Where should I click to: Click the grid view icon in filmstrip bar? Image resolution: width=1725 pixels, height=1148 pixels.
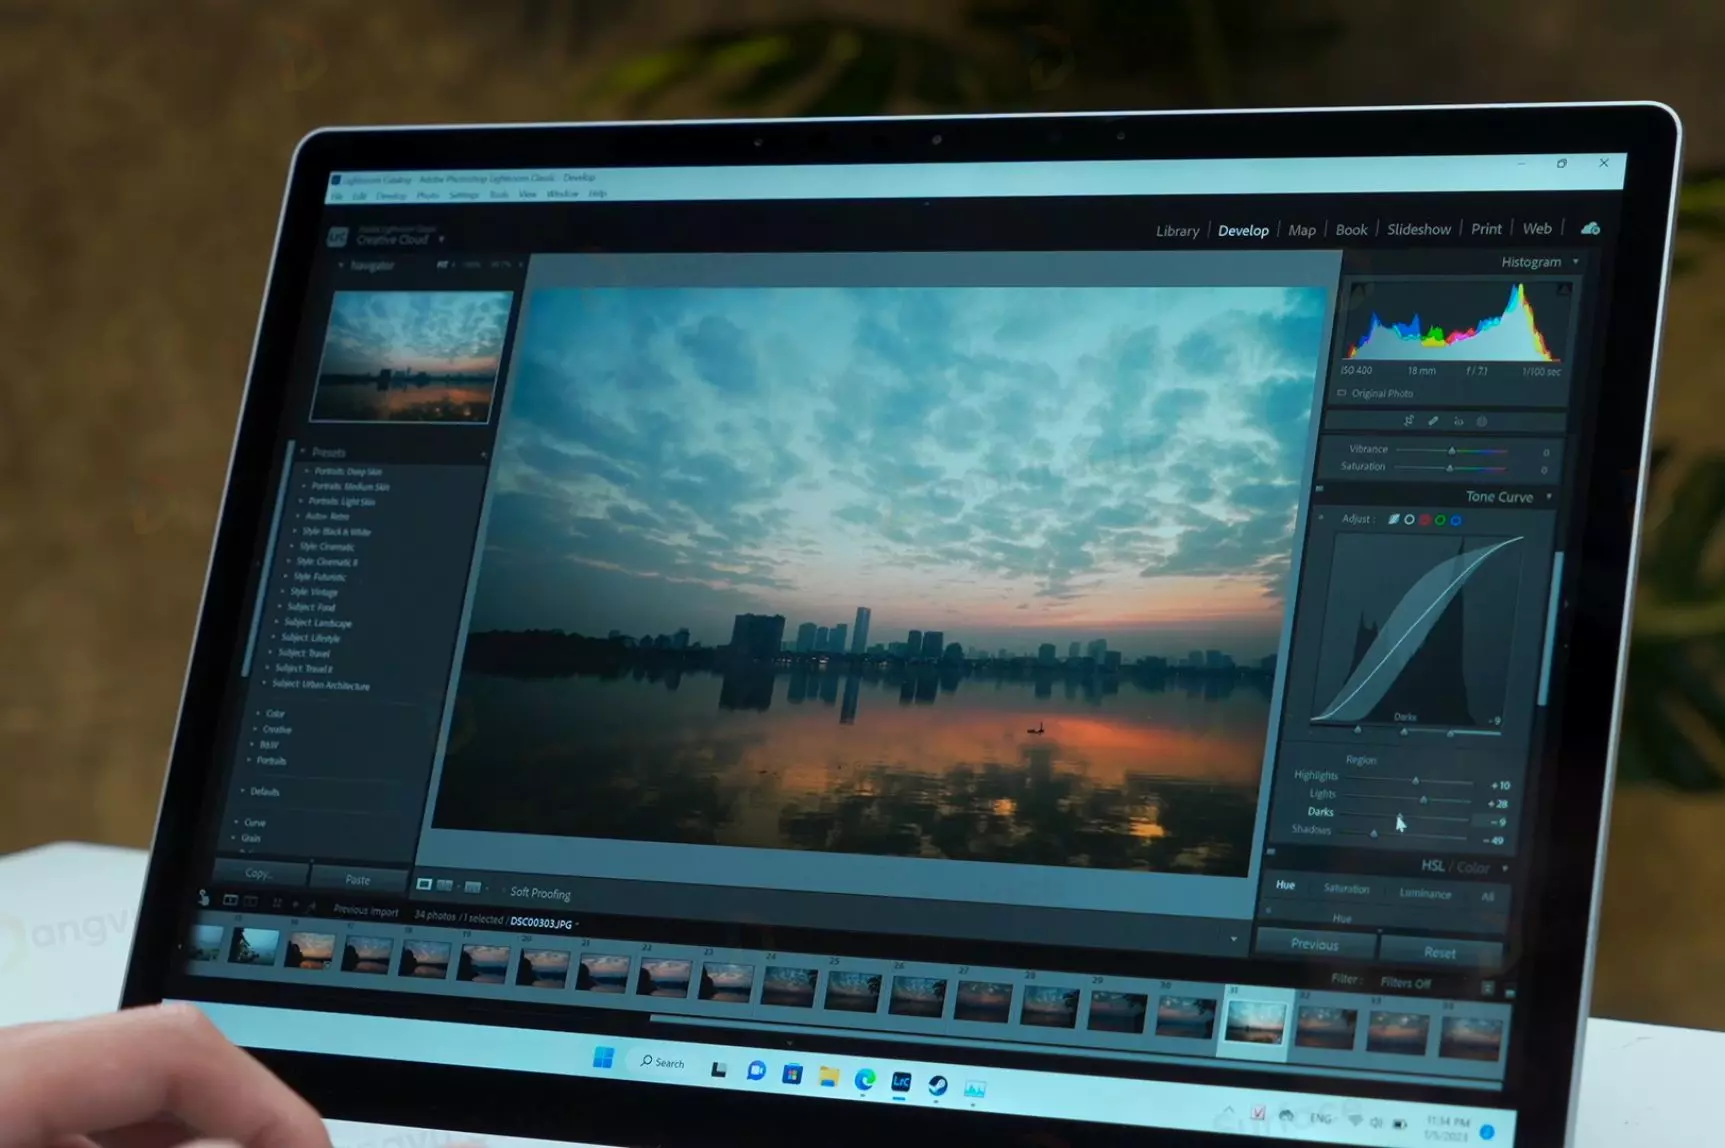[277, 903]
